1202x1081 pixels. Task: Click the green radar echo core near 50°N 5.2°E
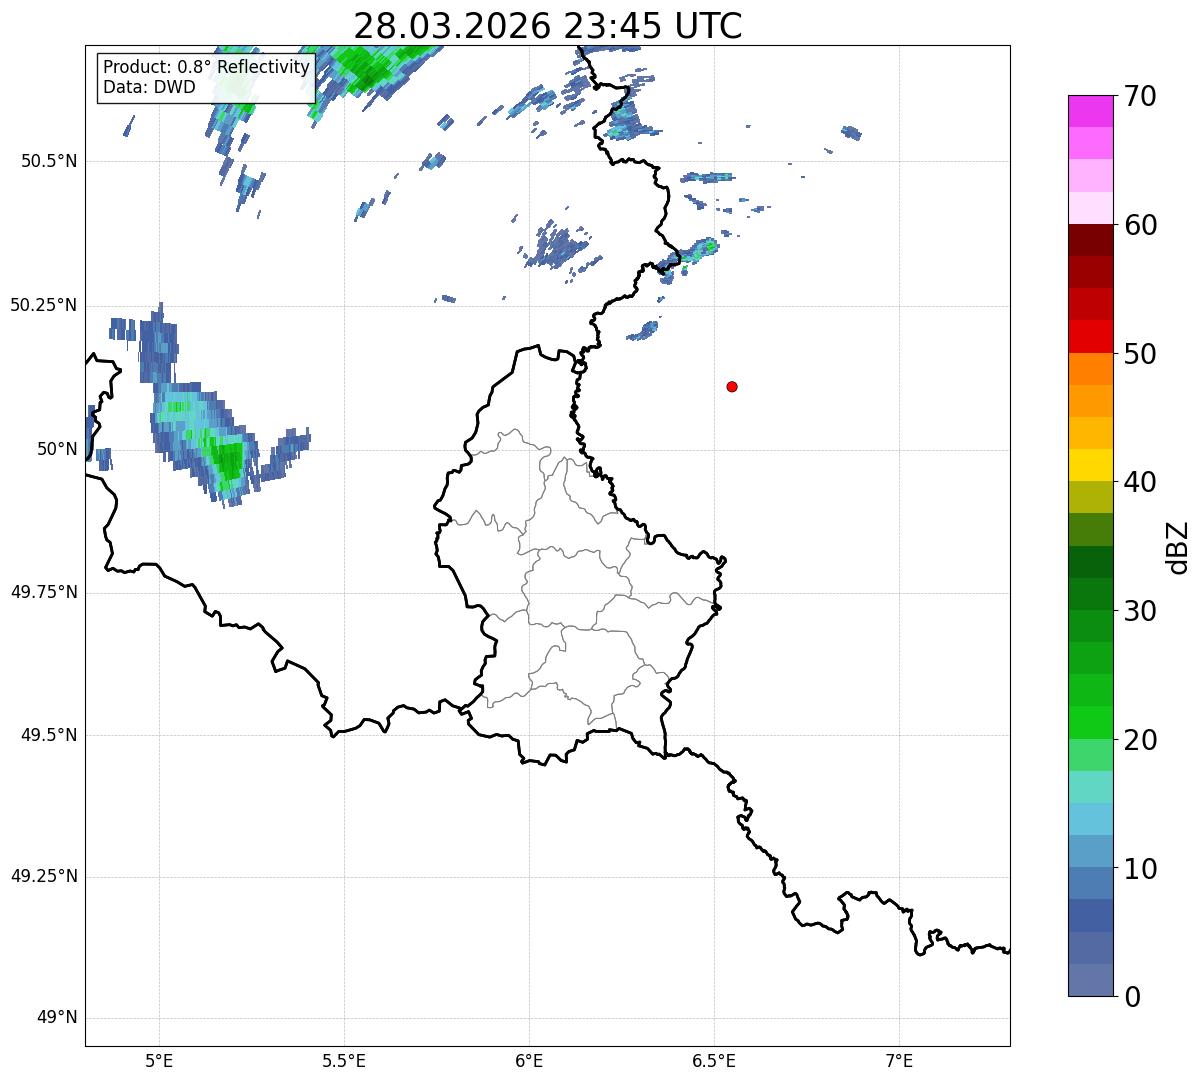[228, 462]
